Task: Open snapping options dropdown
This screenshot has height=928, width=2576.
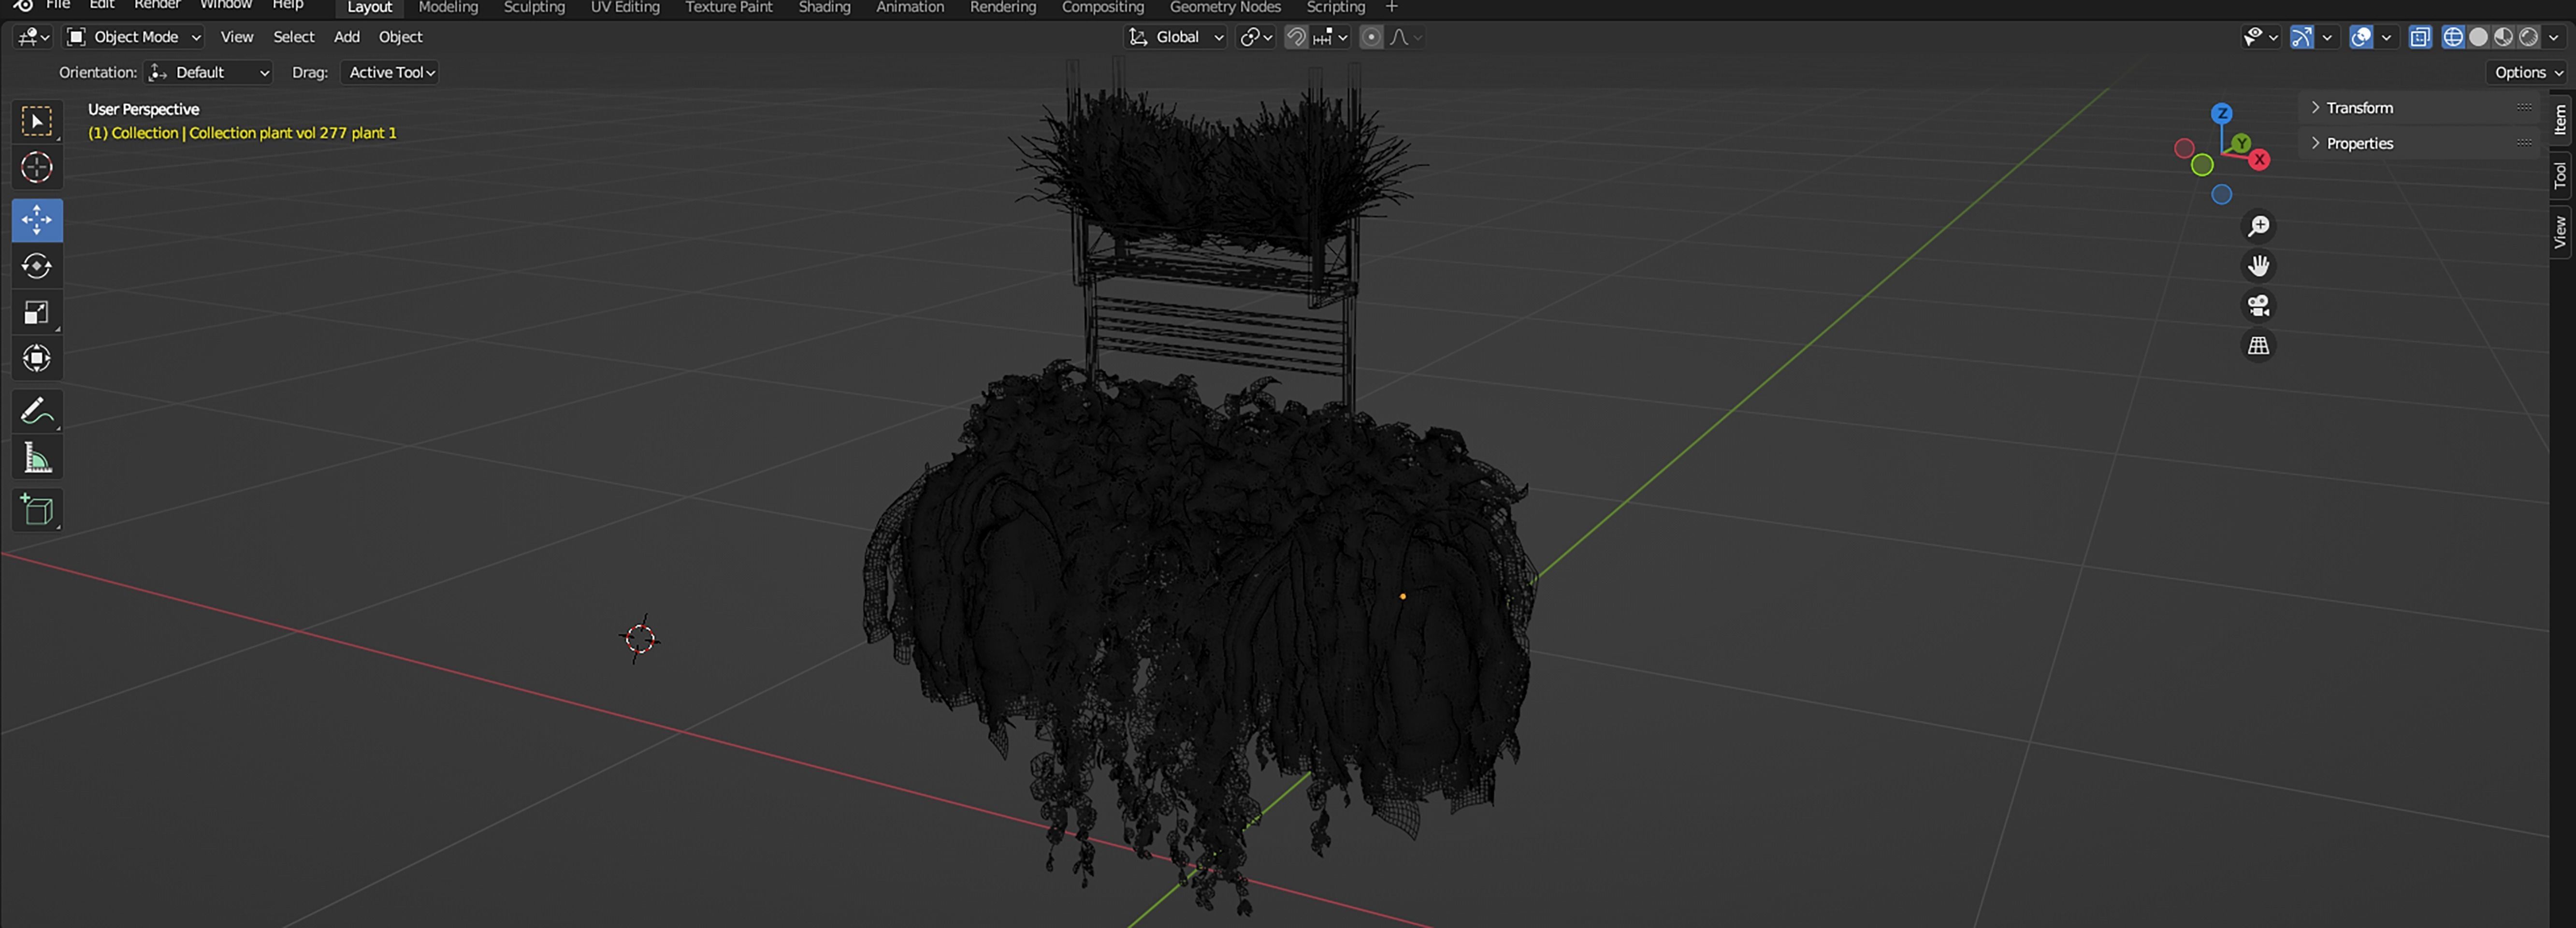Action: 1330,37
